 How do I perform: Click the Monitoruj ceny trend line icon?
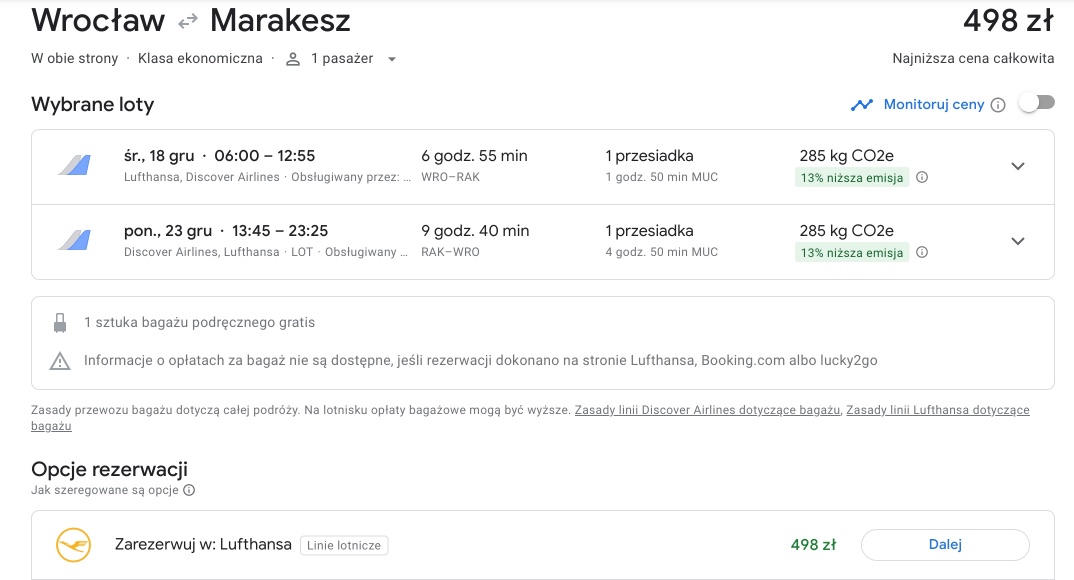pyautogui.click(x=862, y=105)
